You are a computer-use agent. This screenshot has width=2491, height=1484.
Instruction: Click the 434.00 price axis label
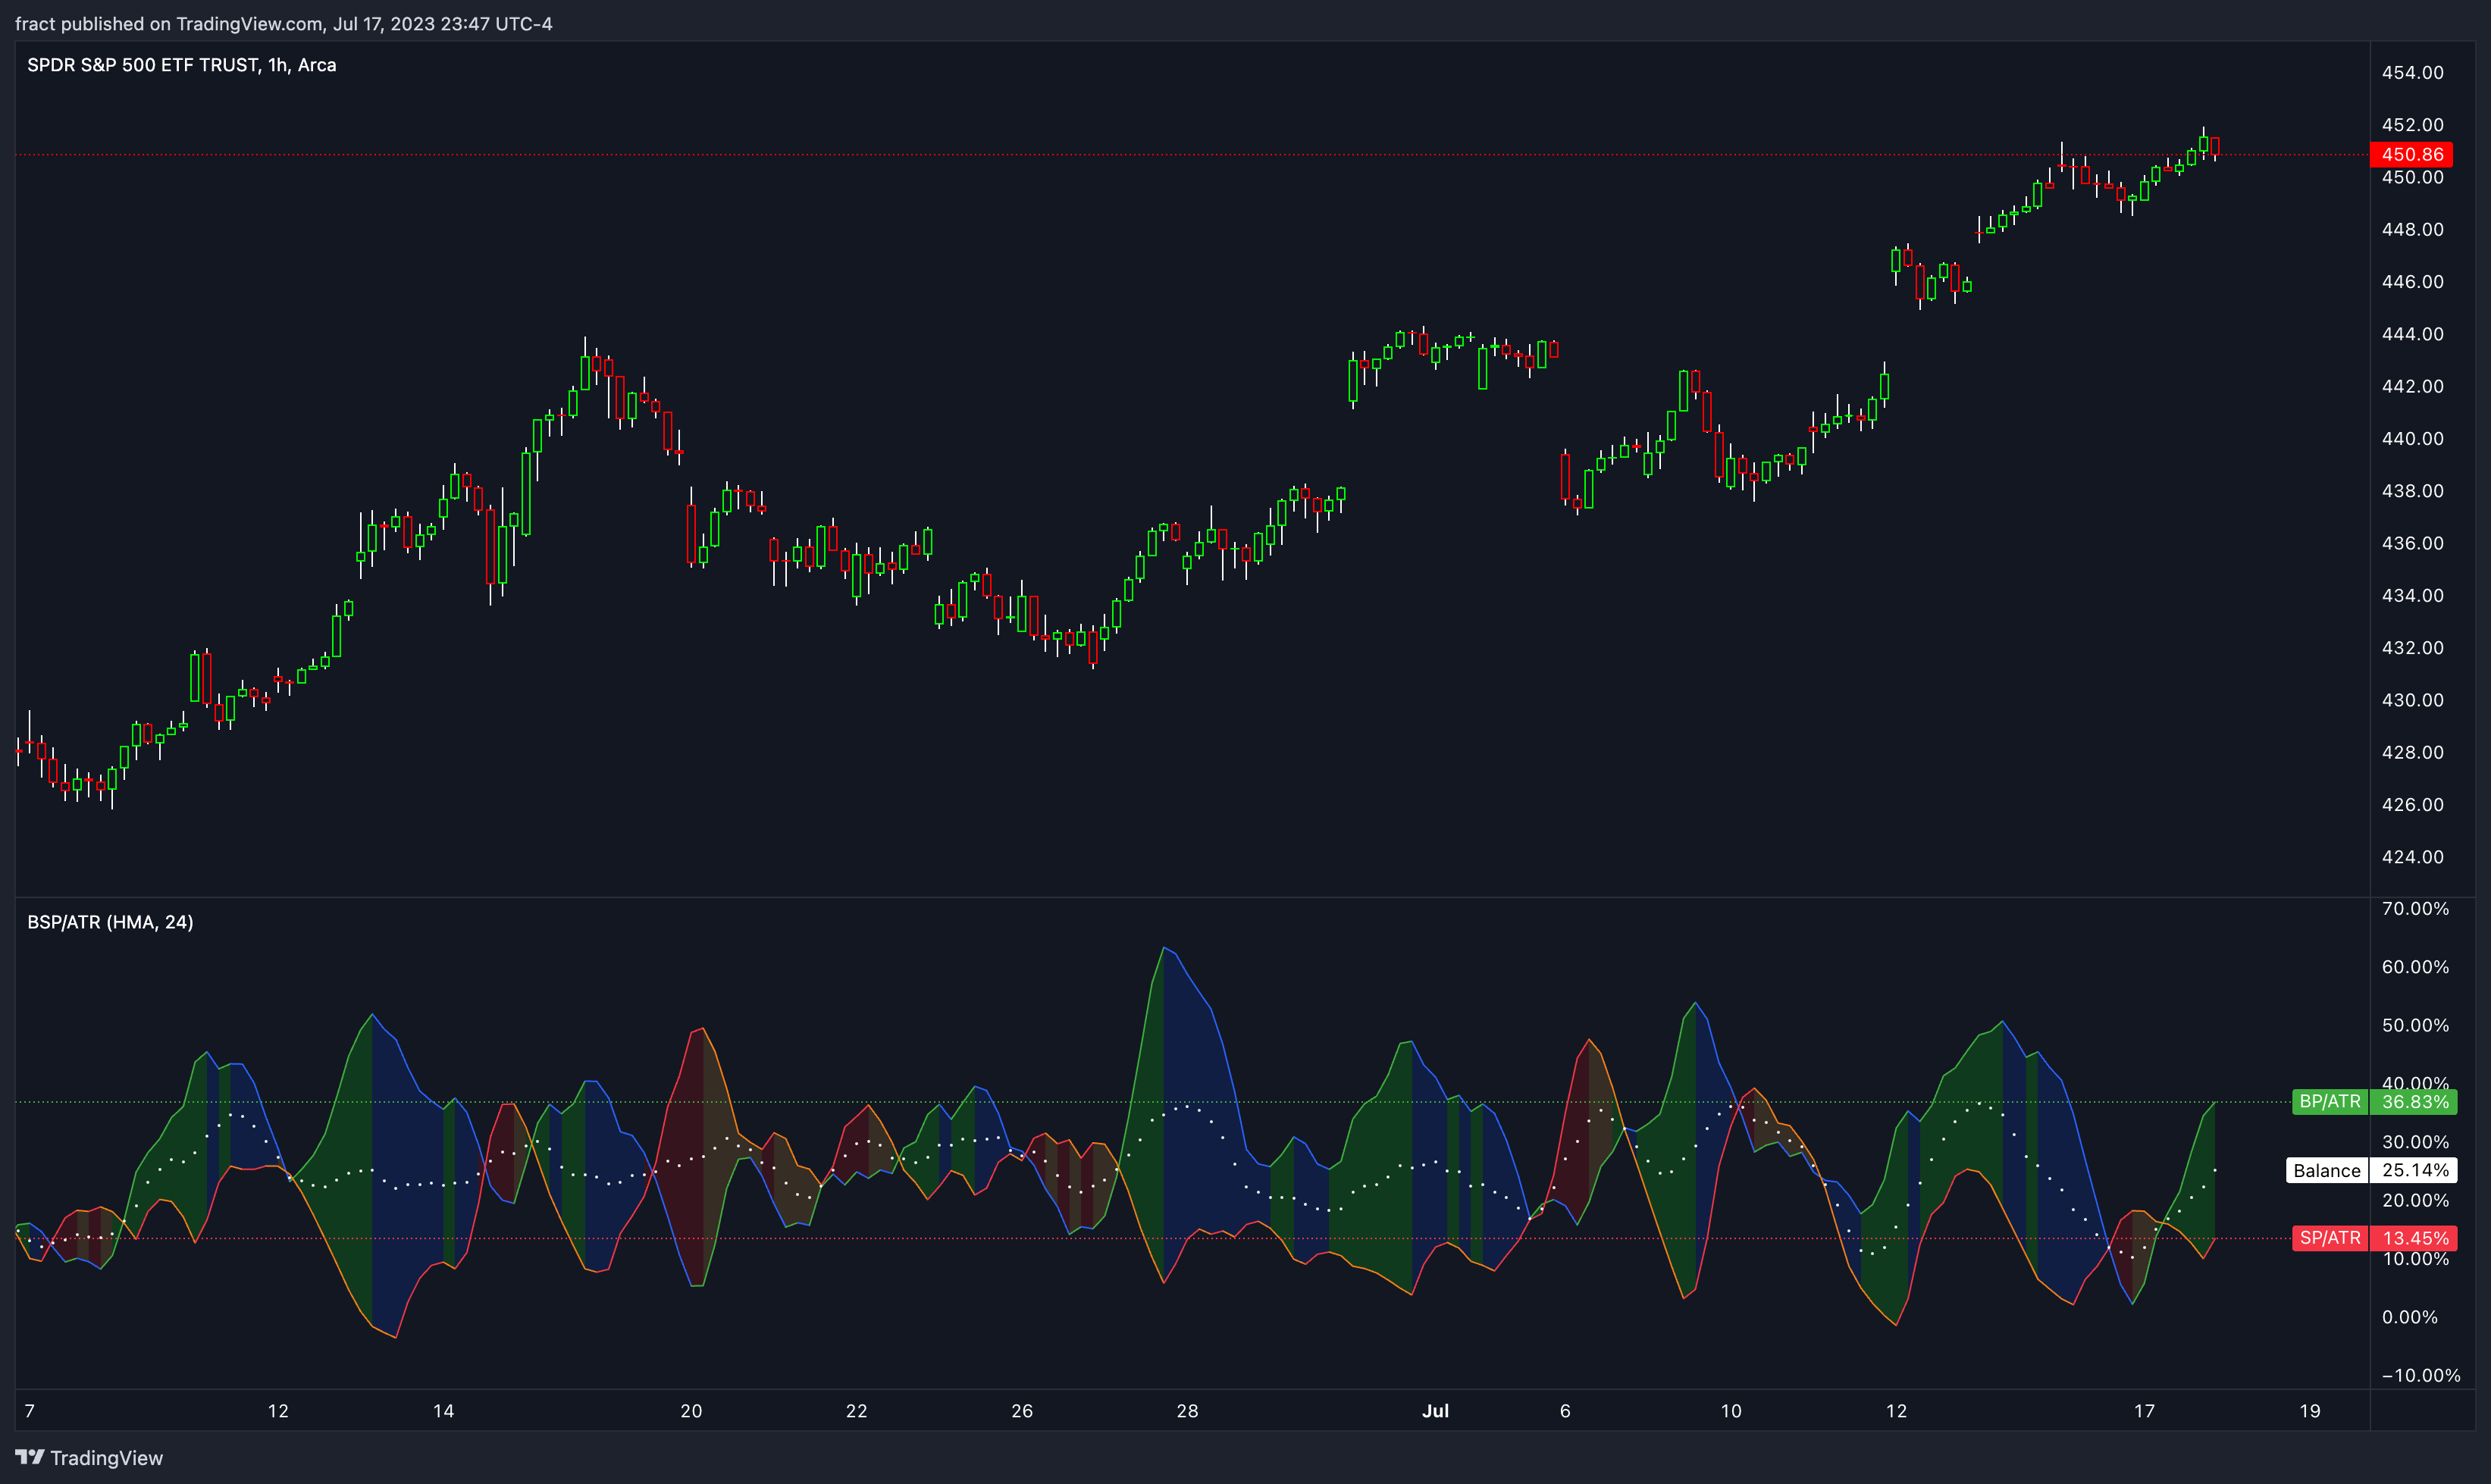[2412, 596]
